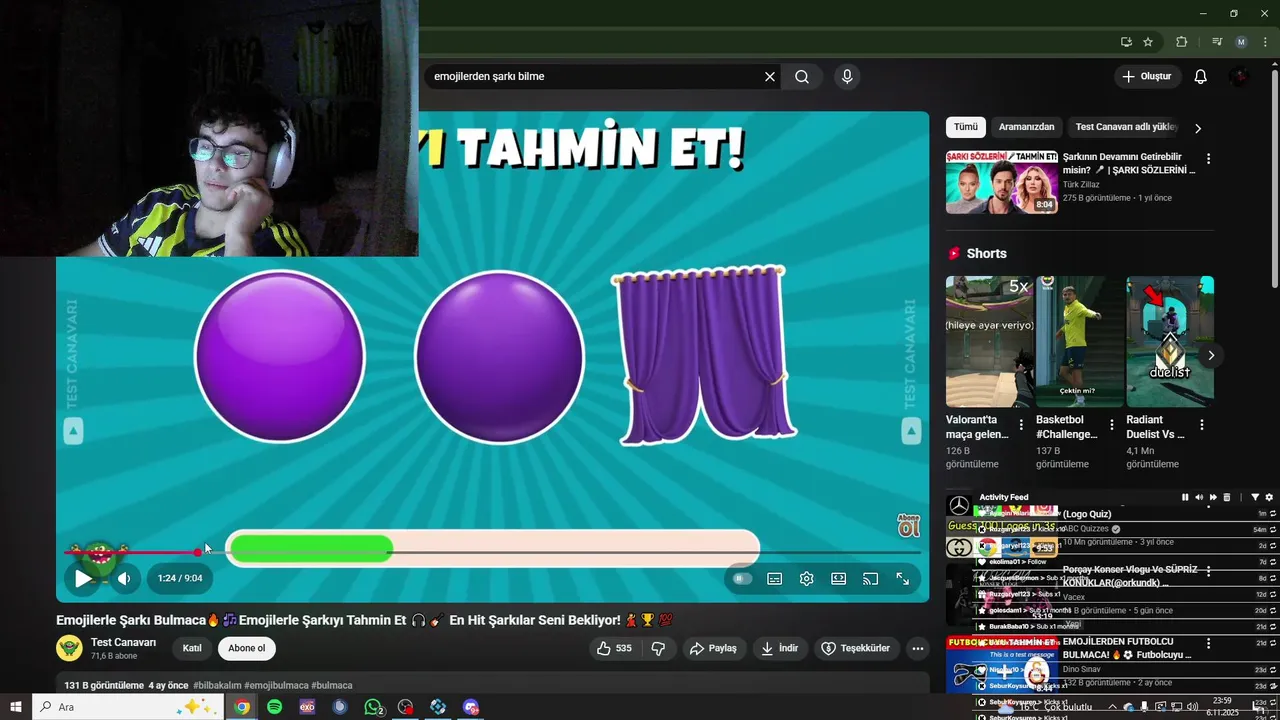Image resolution: width=1280 pixels, height=720 pixels.
Task: Mute alerts in the Activity Feed overlay
Action: point(1199,497)
